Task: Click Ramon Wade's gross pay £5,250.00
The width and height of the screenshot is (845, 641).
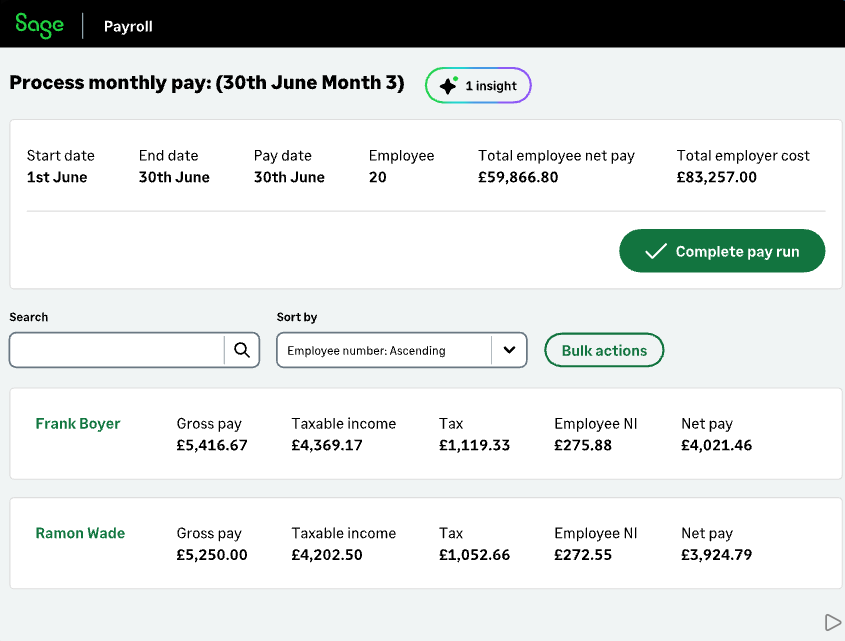Action: 212,554
